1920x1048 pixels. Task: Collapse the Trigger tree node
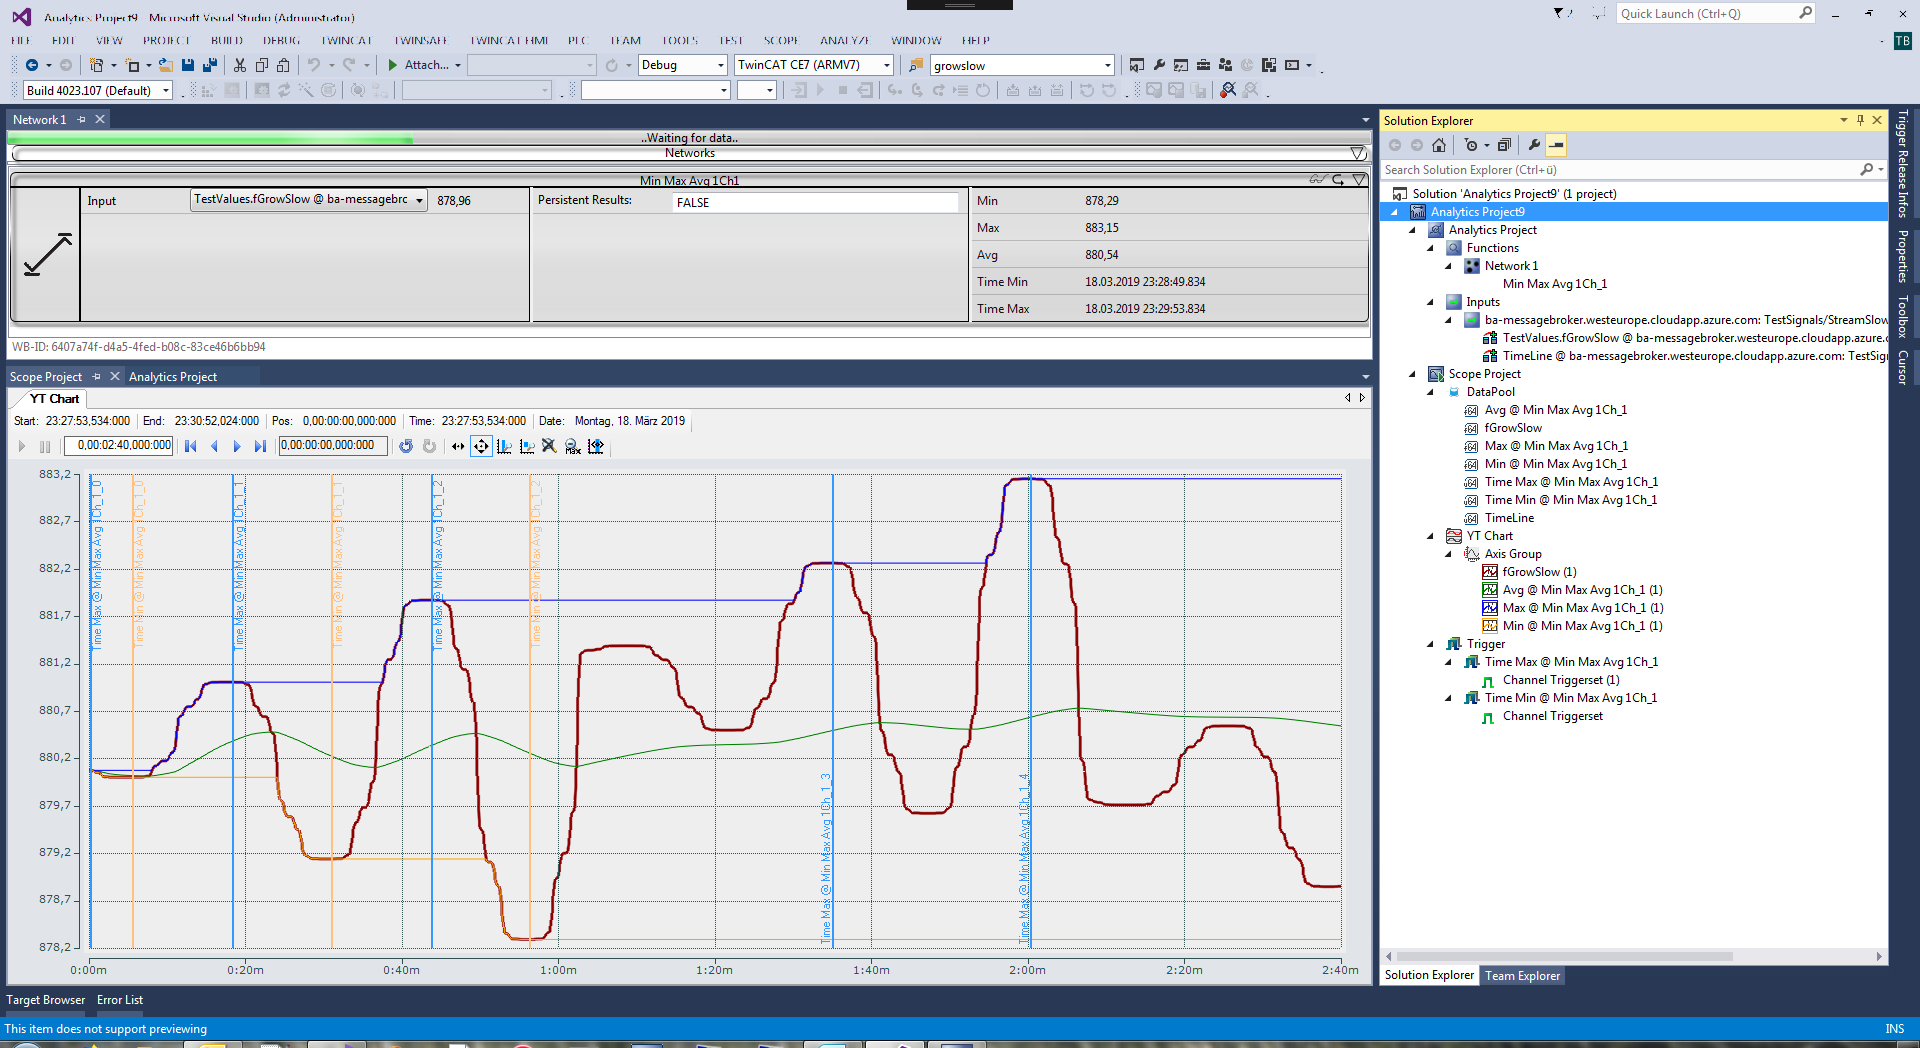(1431, 644)
